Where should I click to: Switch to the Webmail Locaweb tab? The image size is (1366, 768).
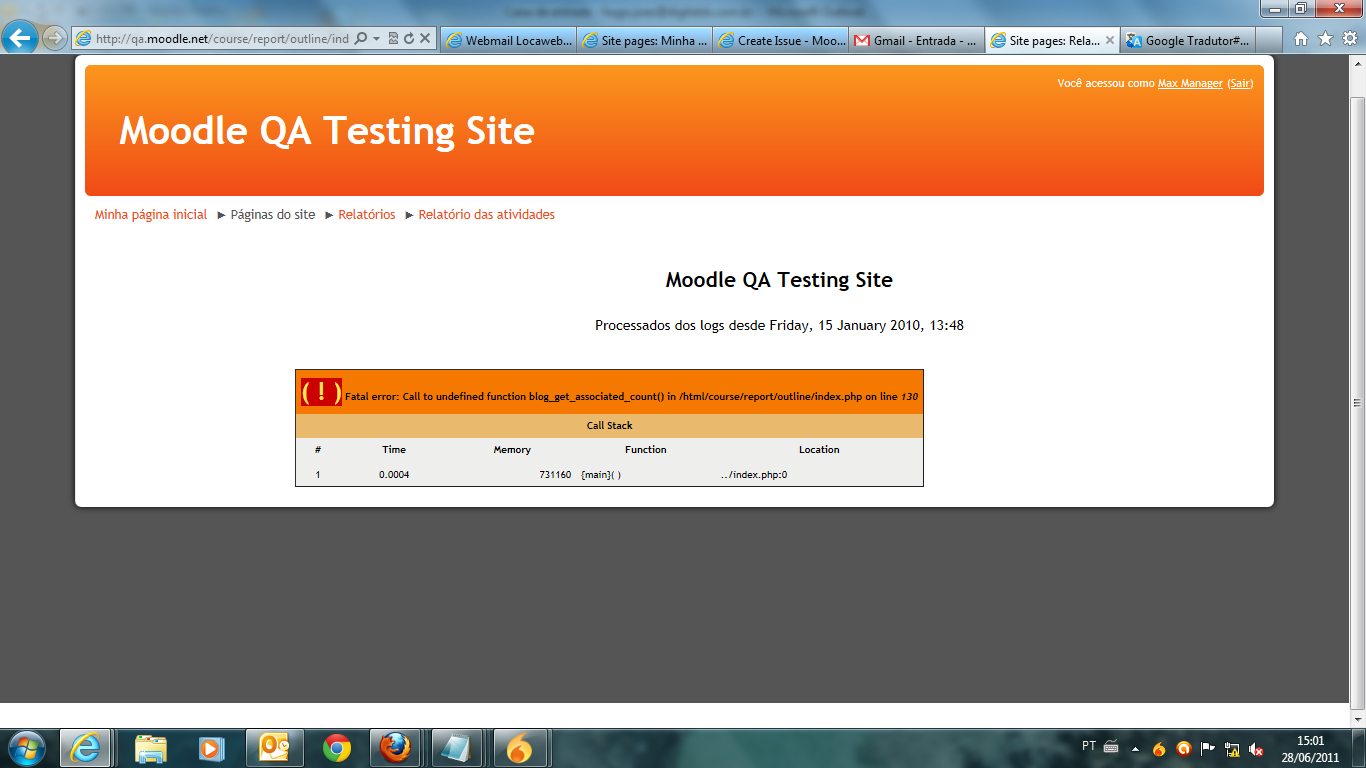pos(508,40)
